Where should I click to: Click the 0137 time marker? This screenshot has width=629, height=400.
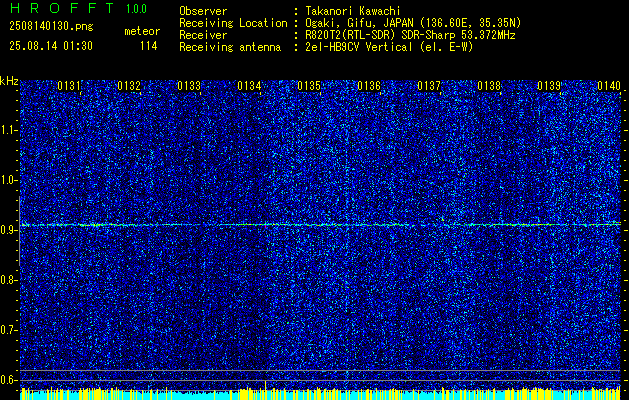click(x=429, y=86)
